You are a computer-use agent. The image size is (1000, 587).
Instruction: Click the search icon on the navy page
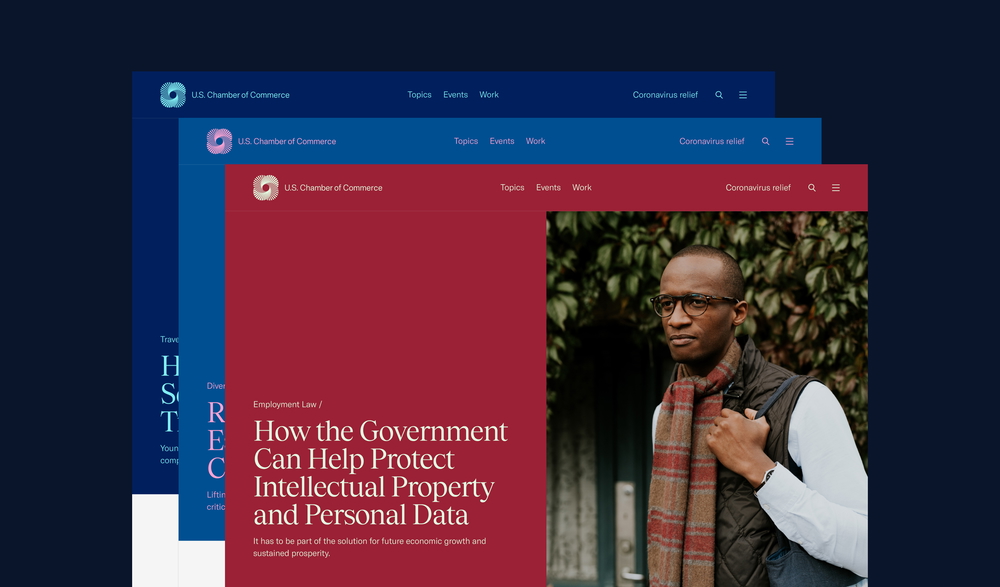[x=719, y=94]
